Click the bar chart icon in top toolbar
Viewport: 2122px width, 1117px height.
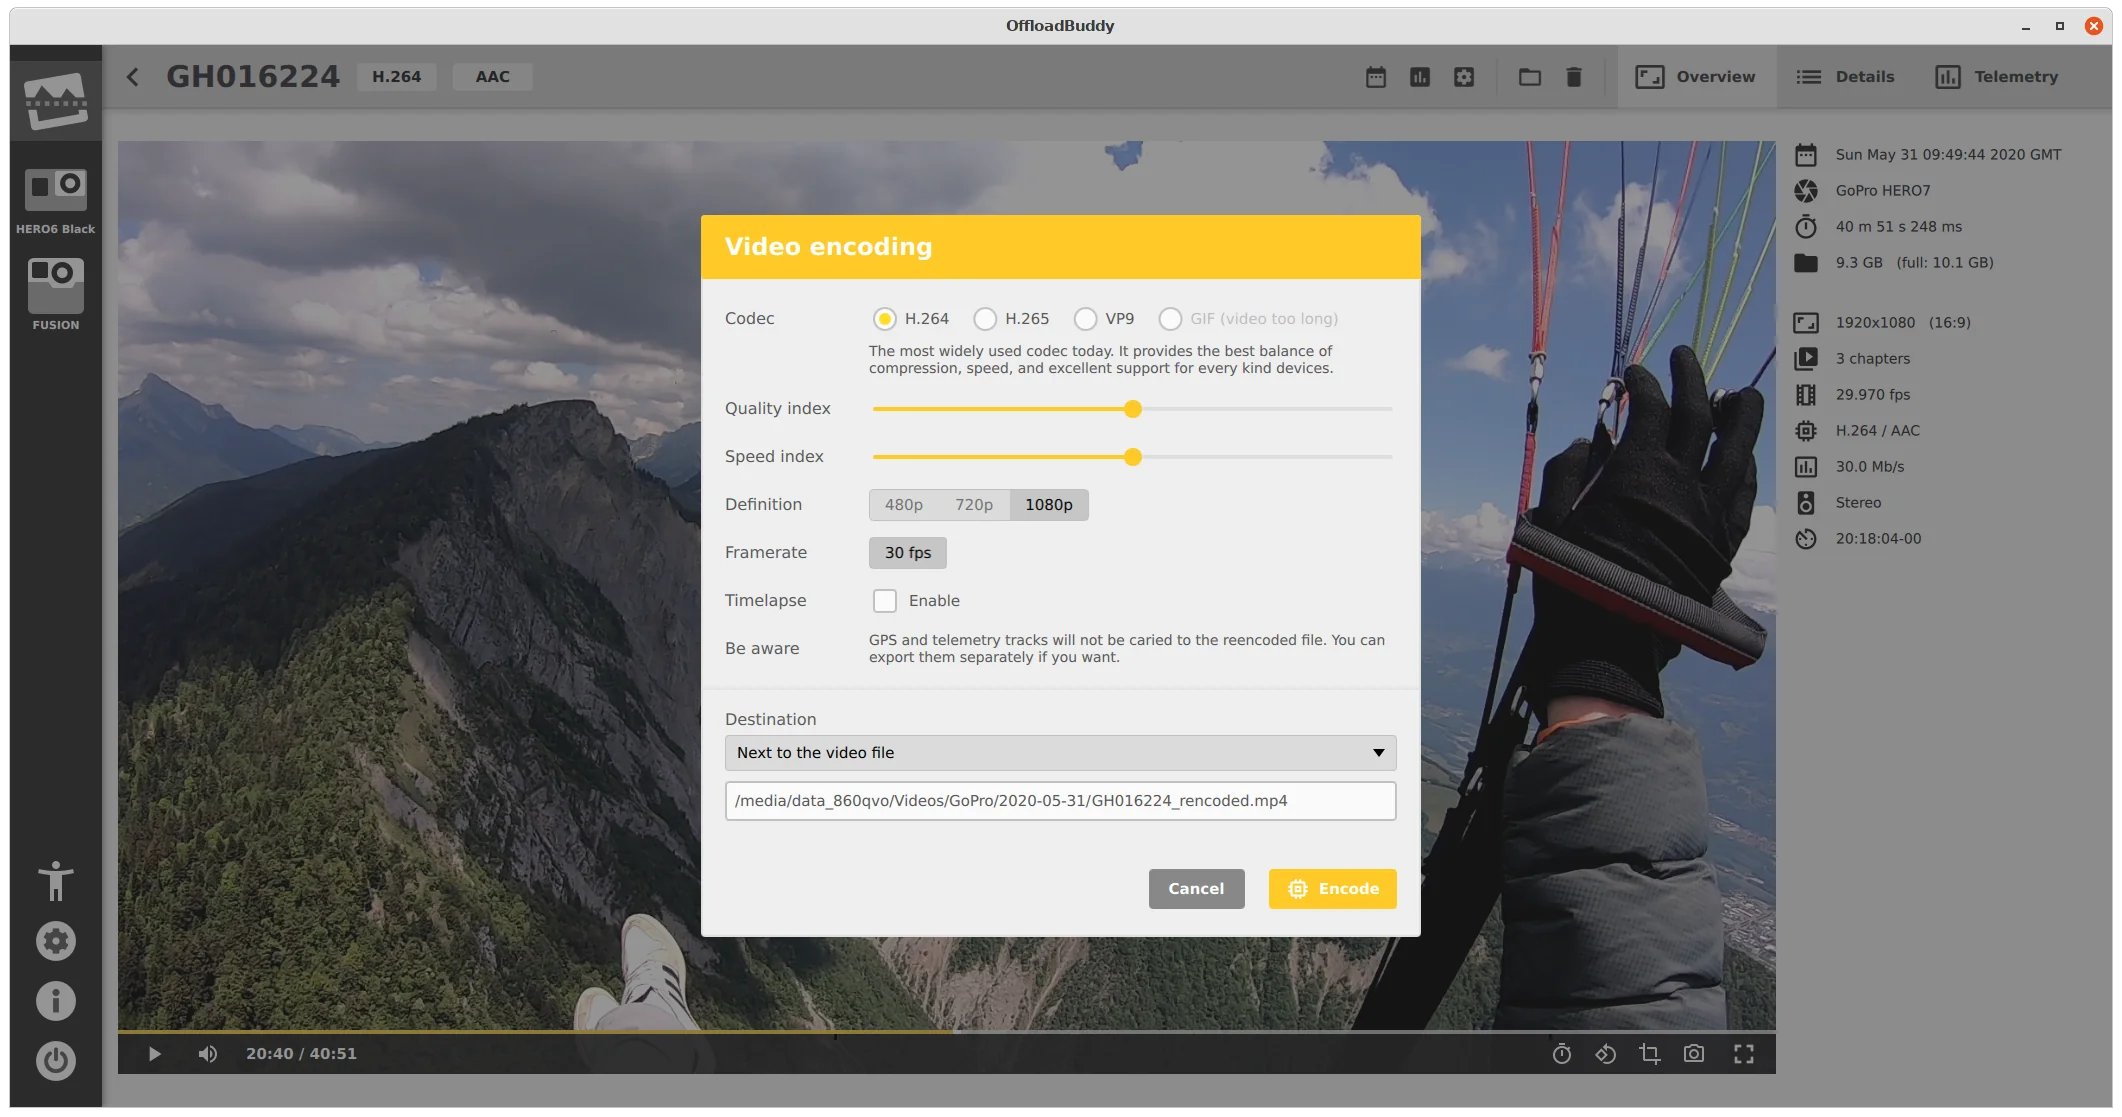(x=1420, y=77)
